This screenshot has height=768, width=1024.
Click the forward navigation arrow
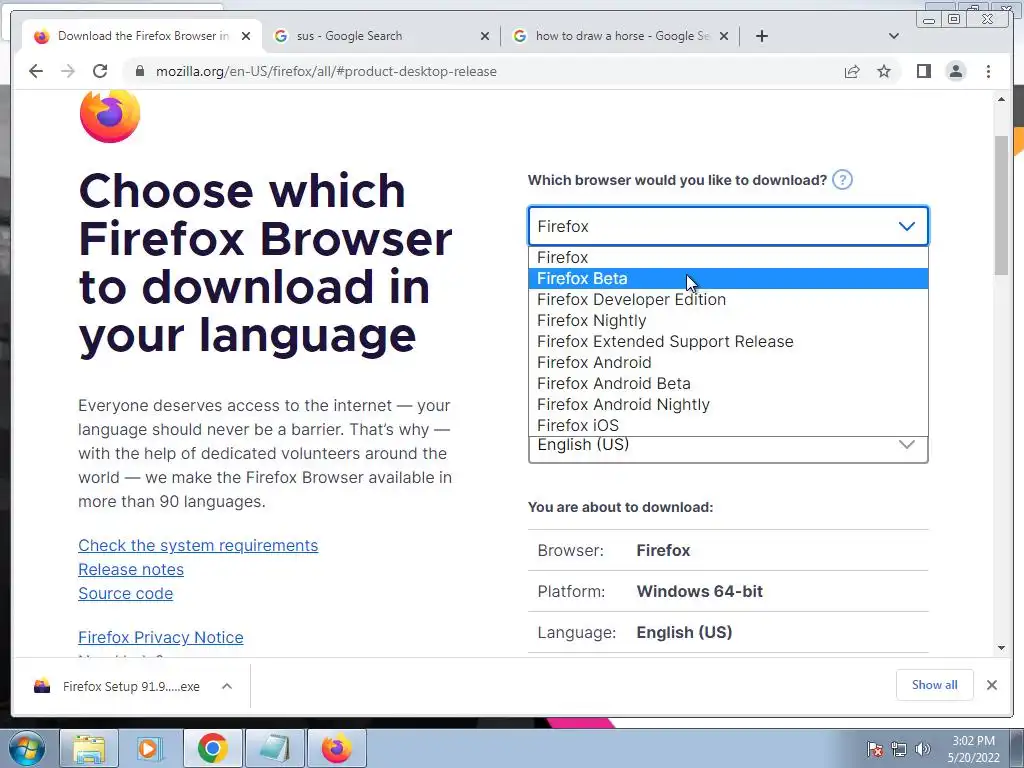[68, 71]
